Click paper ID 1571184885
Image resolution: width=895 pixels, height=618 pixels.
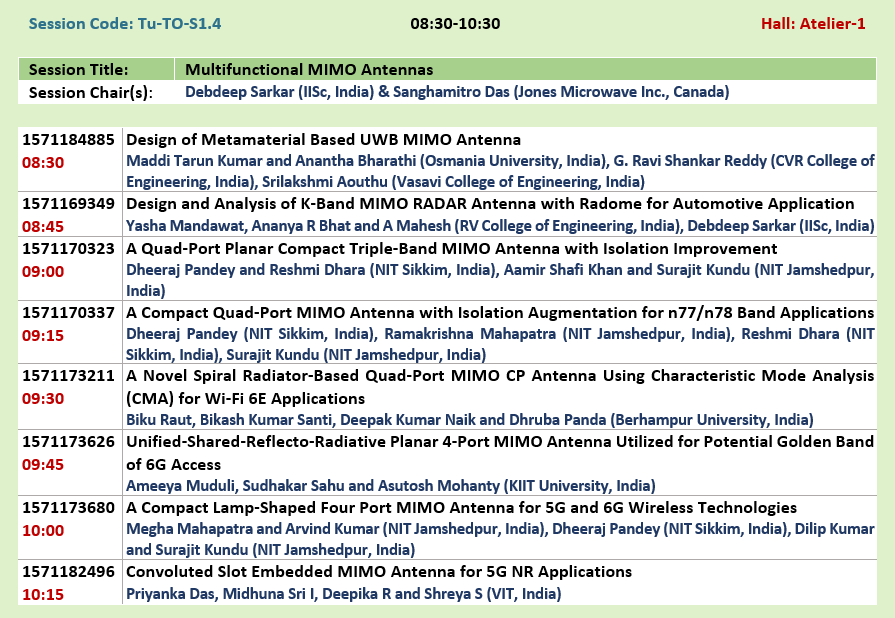pyautogui.click(x=69, y=140)
